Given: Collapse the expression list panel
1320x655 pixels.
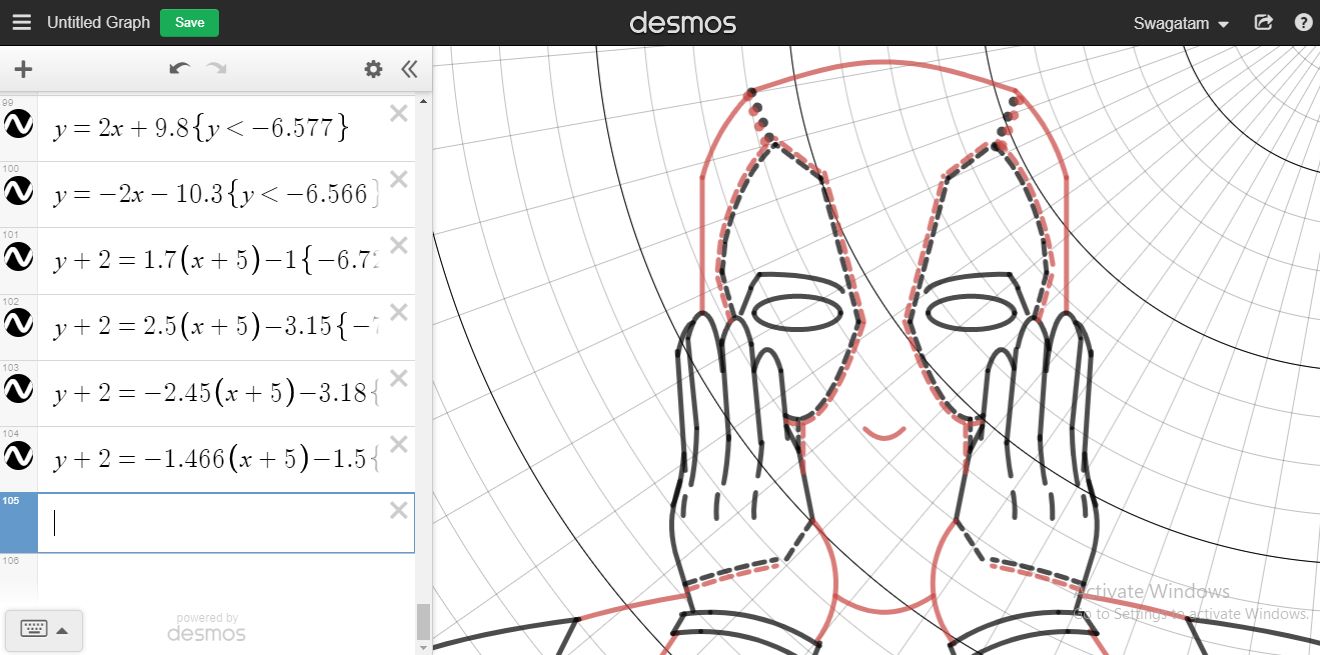Looking at the screenshot, I should [x=409, y=69].
